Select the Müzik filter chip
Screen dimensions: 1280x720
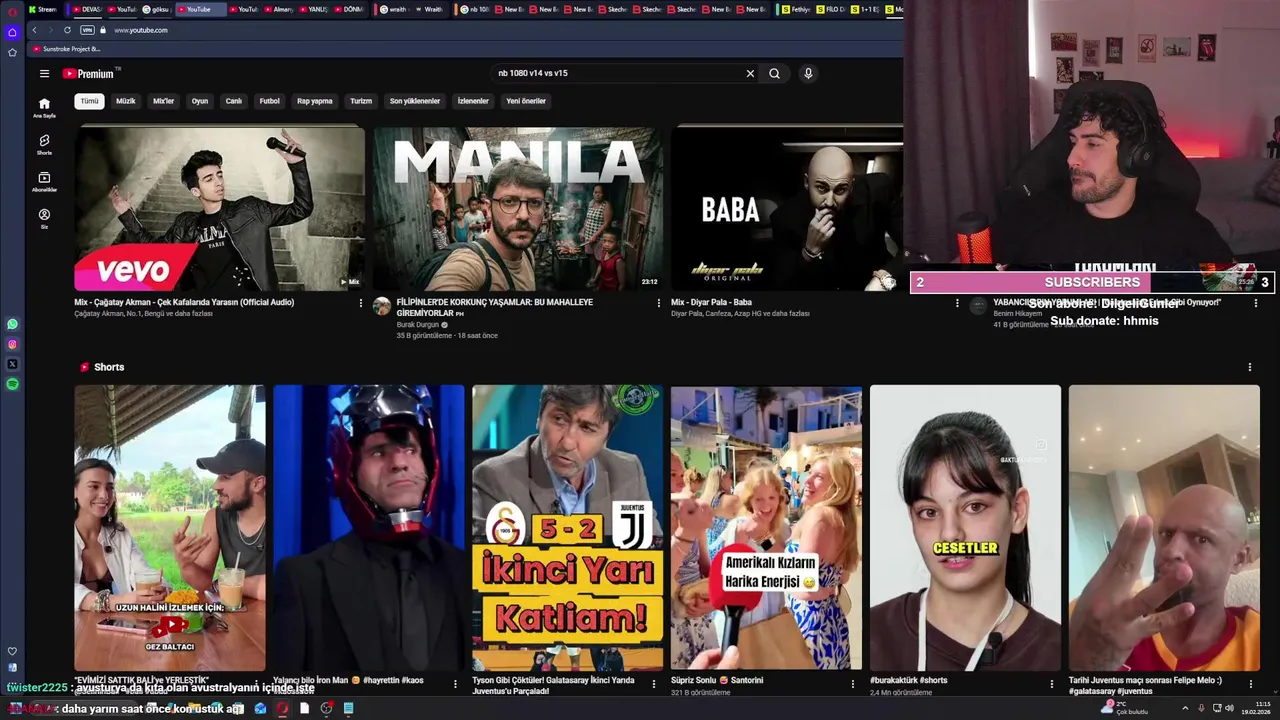click(126, 101)
